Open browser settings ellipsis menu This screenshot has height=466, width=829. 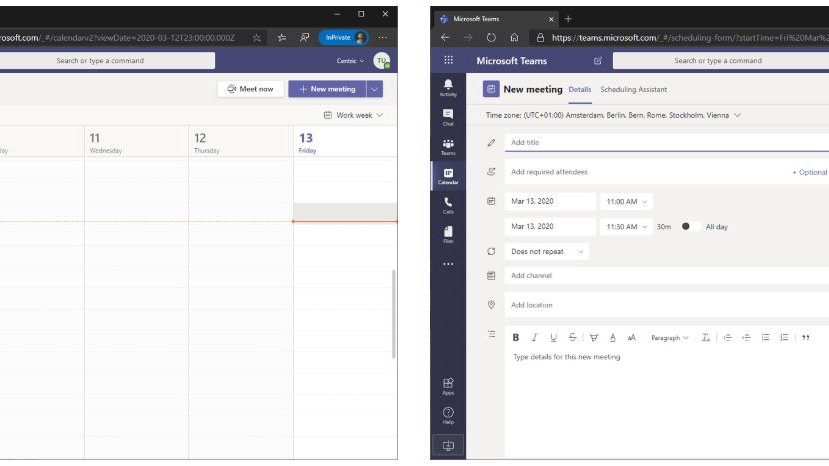(382, 38)
